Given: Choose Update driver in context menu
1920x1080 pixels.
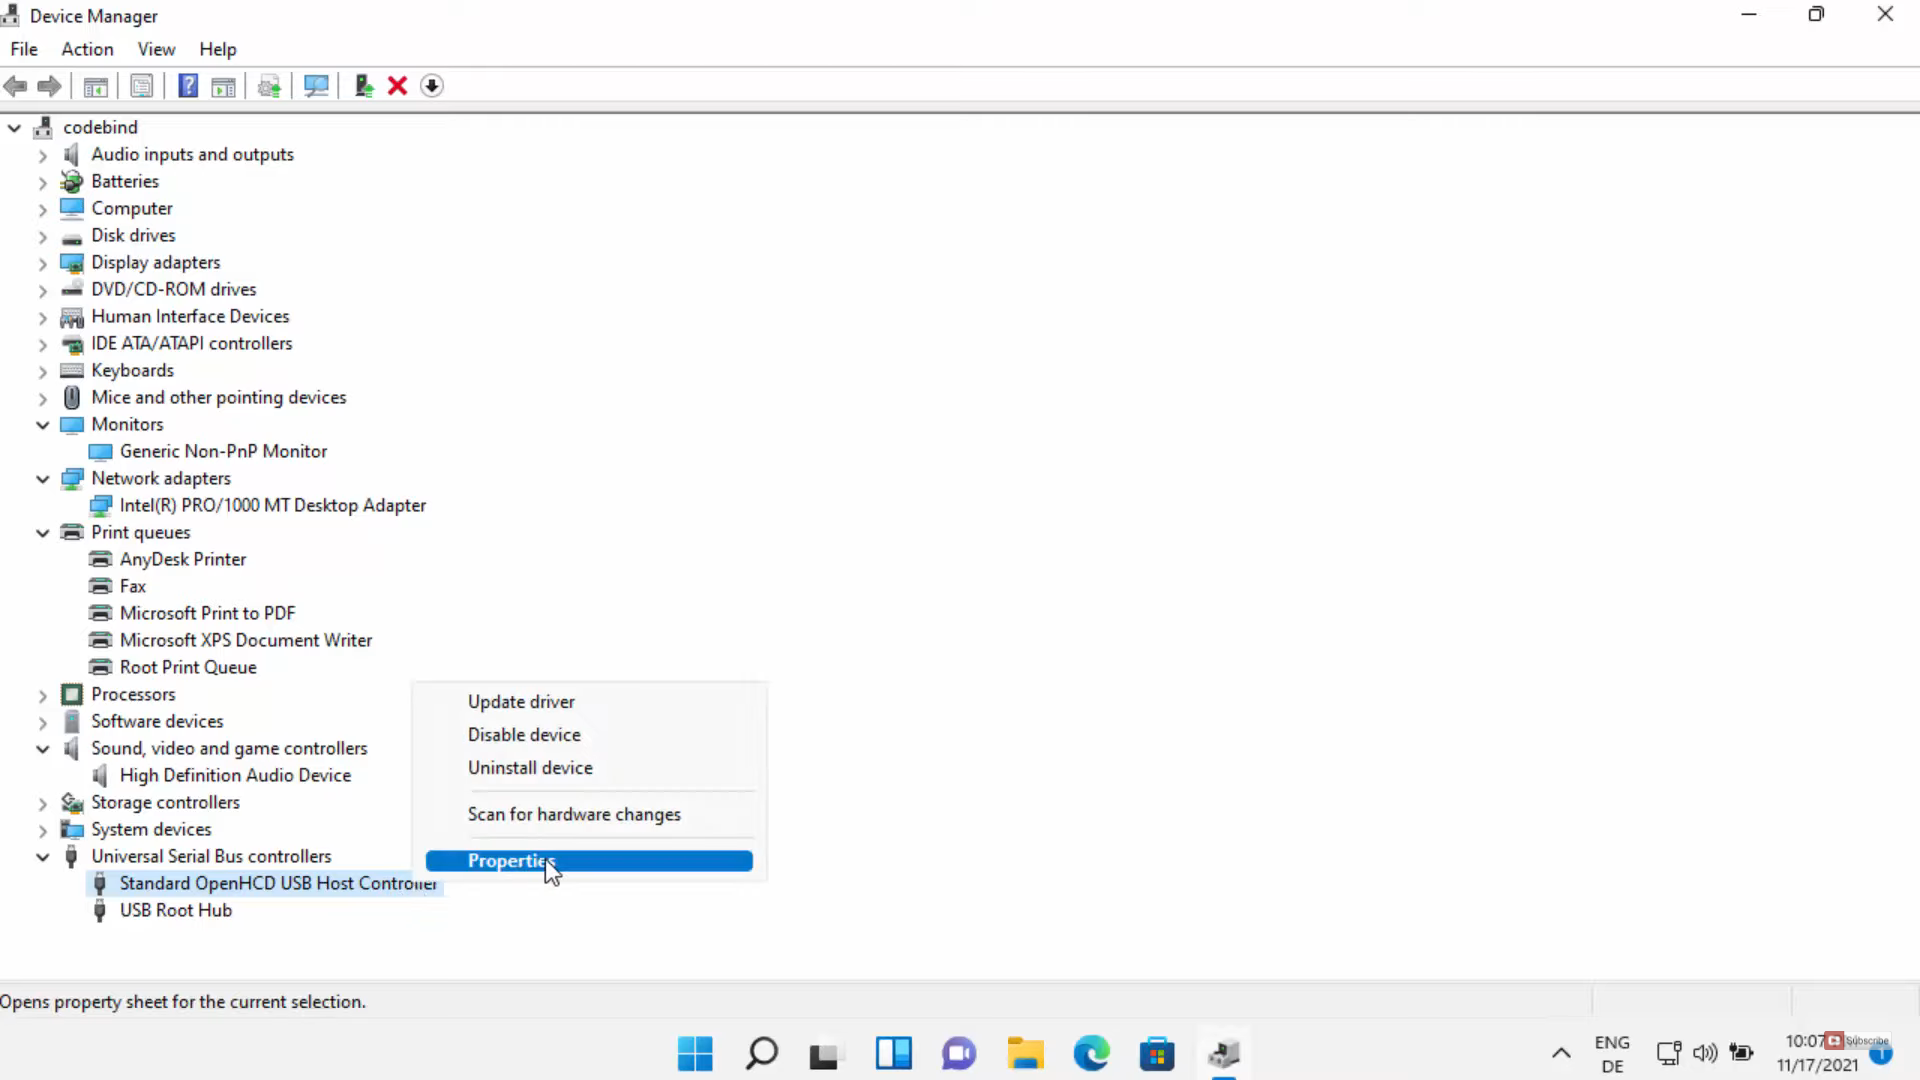Looking at the screenshot, I should (x=589, y=702).
